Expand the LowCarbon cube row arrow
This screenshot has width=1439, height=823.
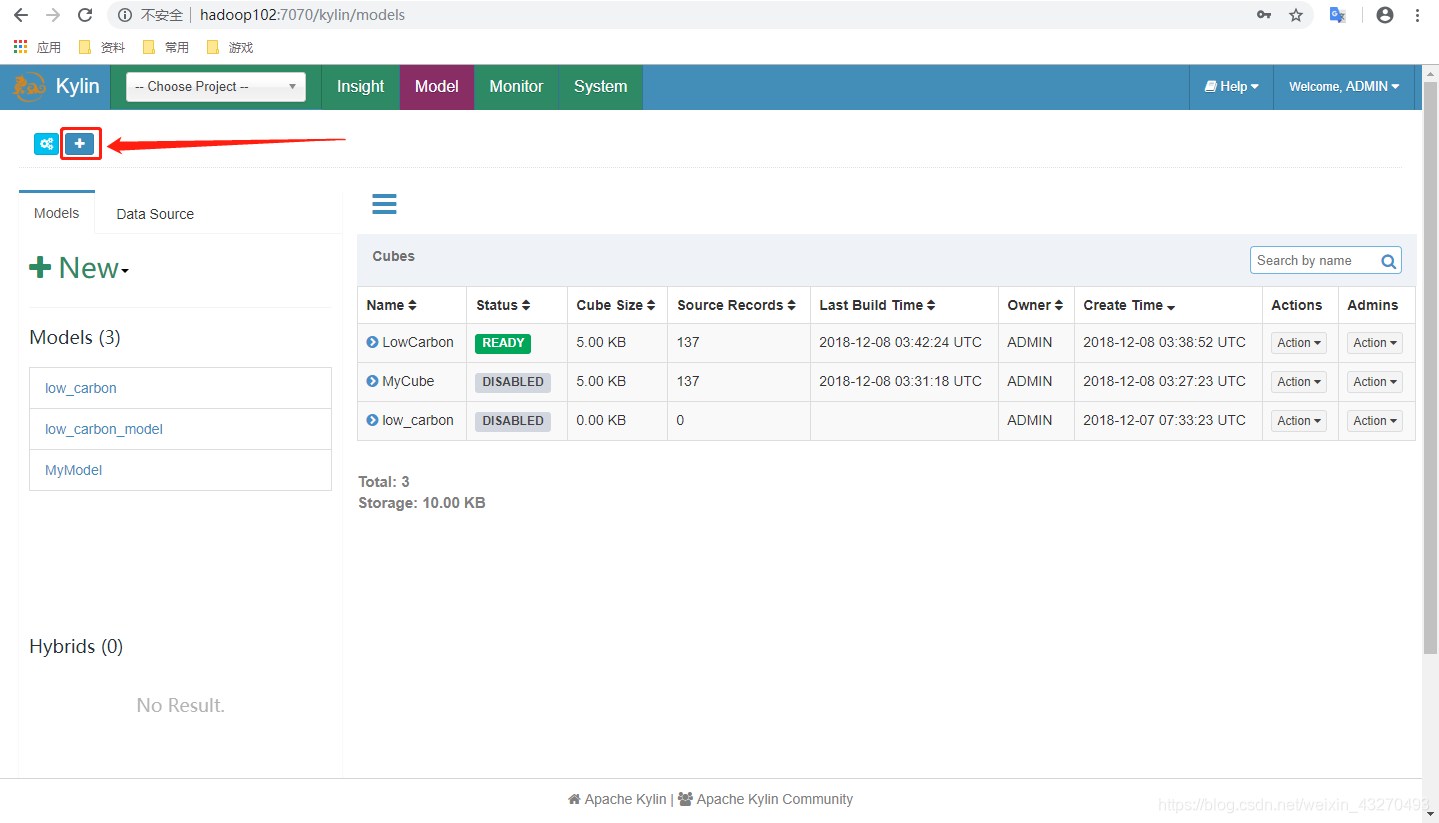point(372,343)
